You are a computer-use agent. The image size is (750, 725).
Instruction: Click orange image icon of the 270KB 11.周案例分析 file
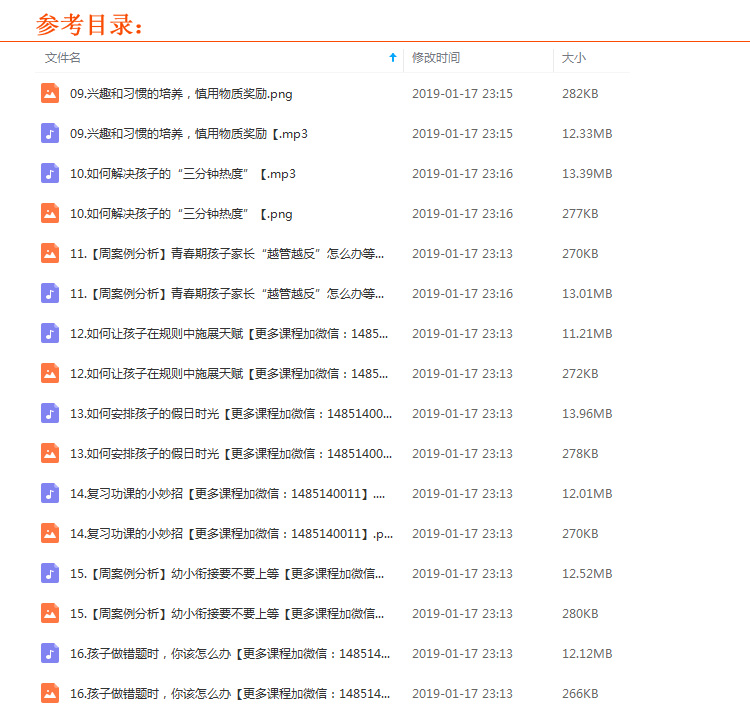click(50, 253)
